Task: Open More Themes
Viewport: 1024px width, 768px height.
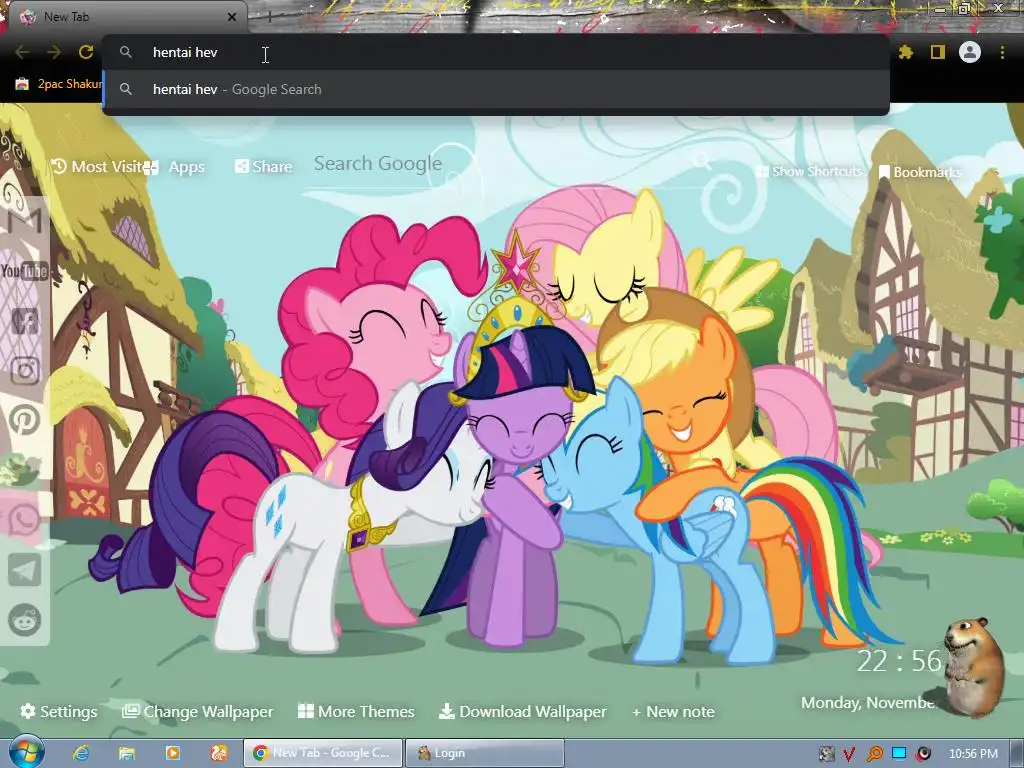Action: click(x=356, y=711)
